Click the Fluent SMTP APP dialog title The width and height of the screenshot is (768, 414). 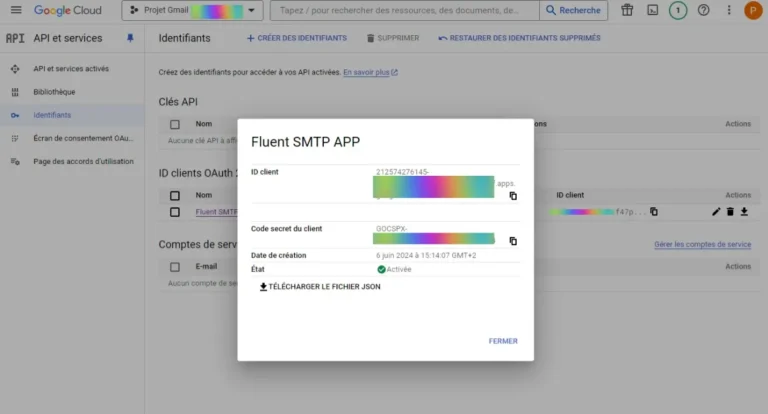tap(305, 142)
